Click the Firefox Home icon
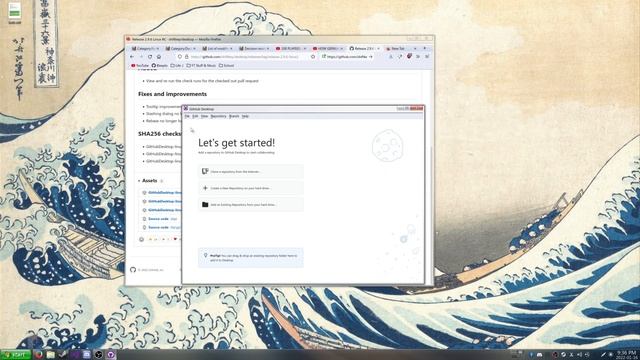This screenshot has width=640, height=360. click(x=159, y=57)
